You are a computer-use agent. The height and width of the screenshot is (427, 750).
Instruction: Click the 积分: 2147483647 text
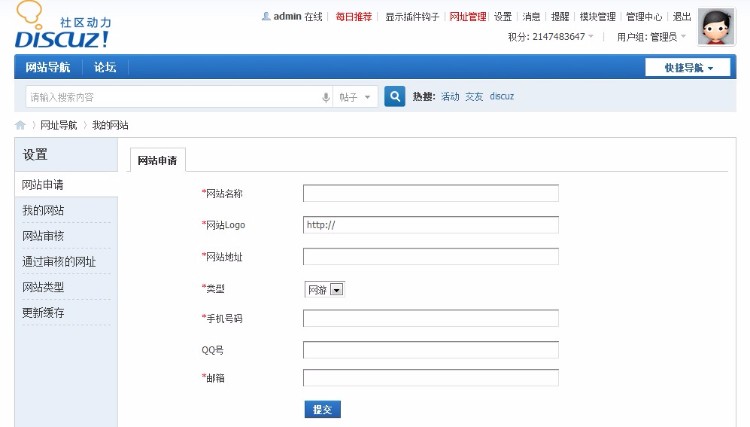546,37
